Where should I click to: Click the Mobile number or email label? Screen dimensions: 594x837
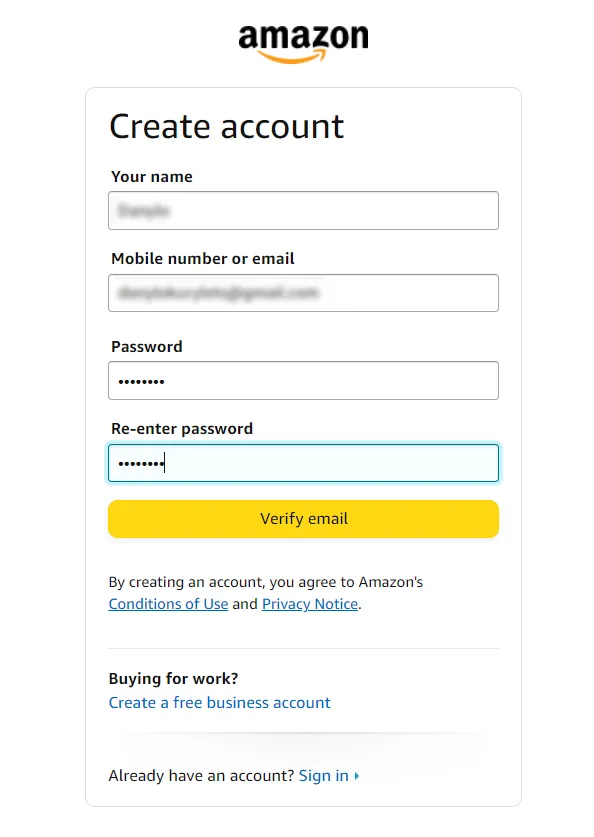202,258
